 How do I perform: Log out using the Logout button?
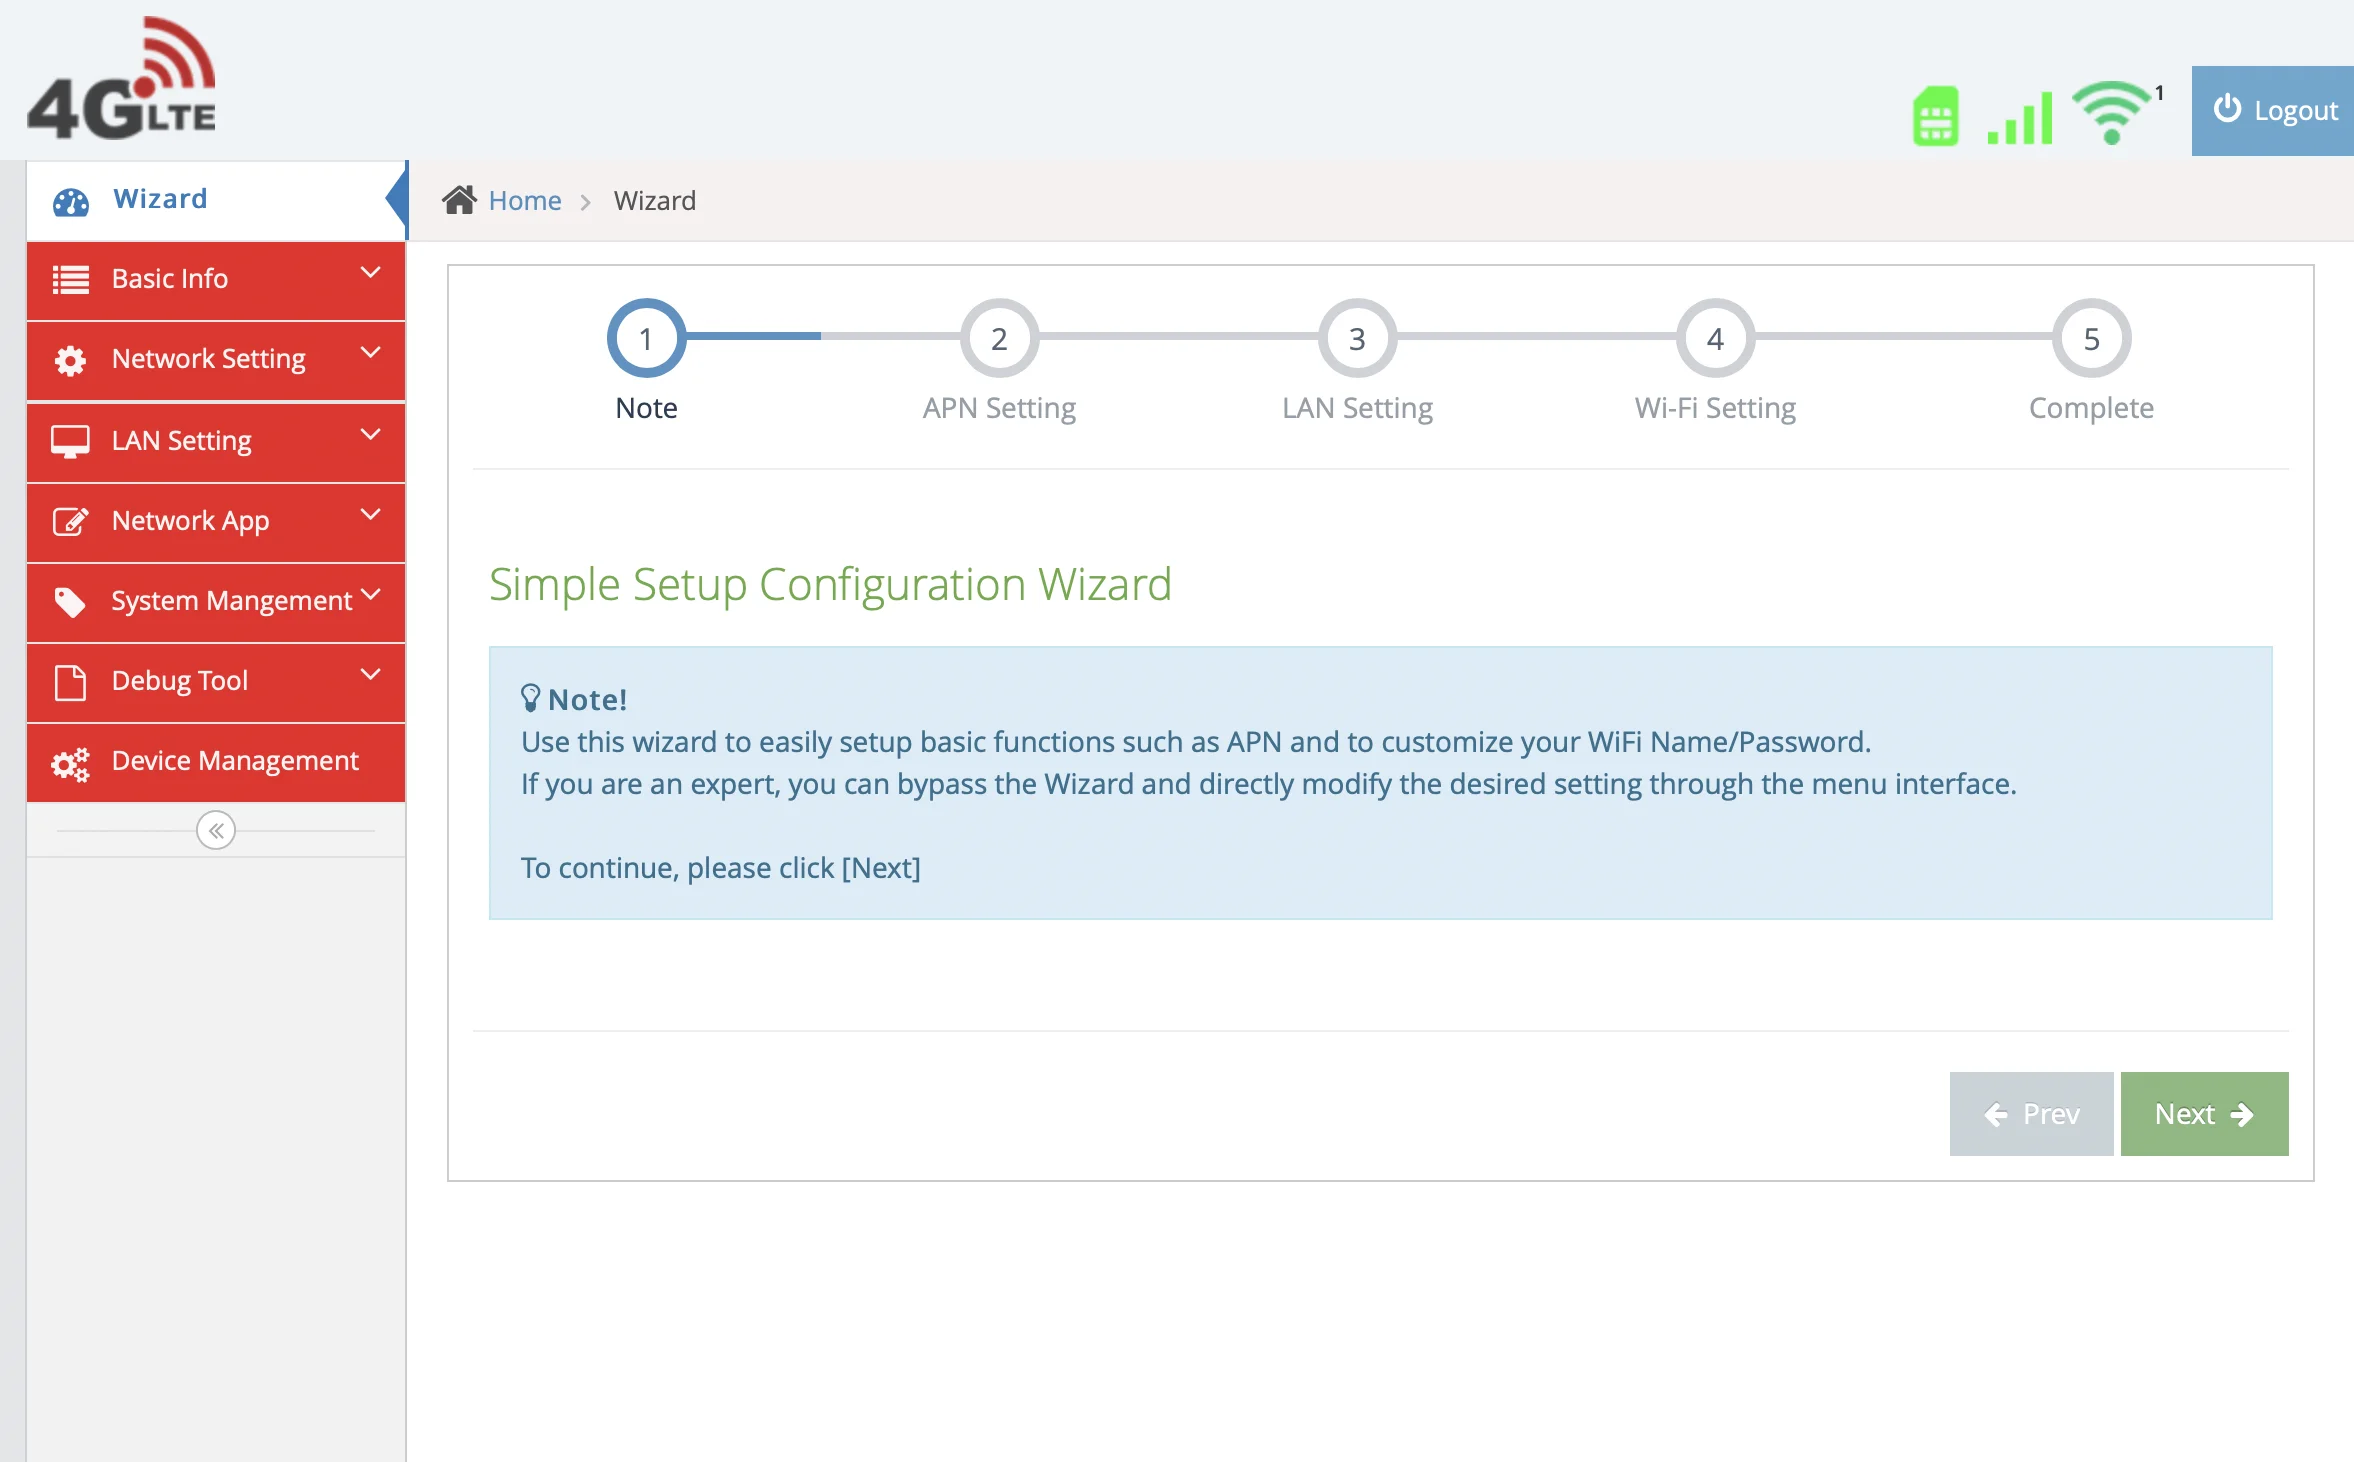(2274, 110)
